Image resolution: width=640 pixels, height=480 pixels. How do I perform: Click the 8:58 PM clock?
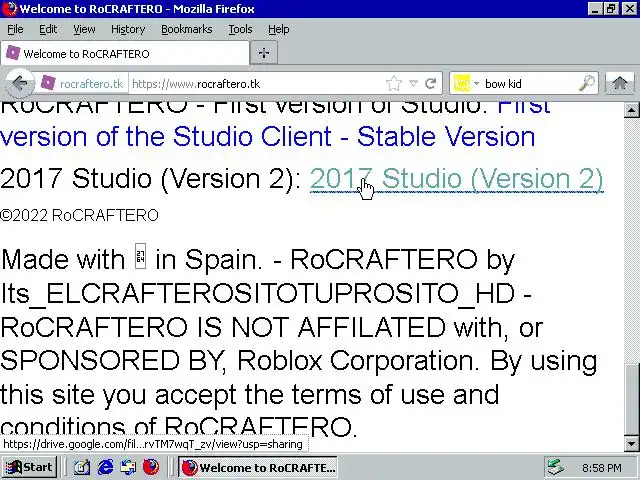pos(602,467)
